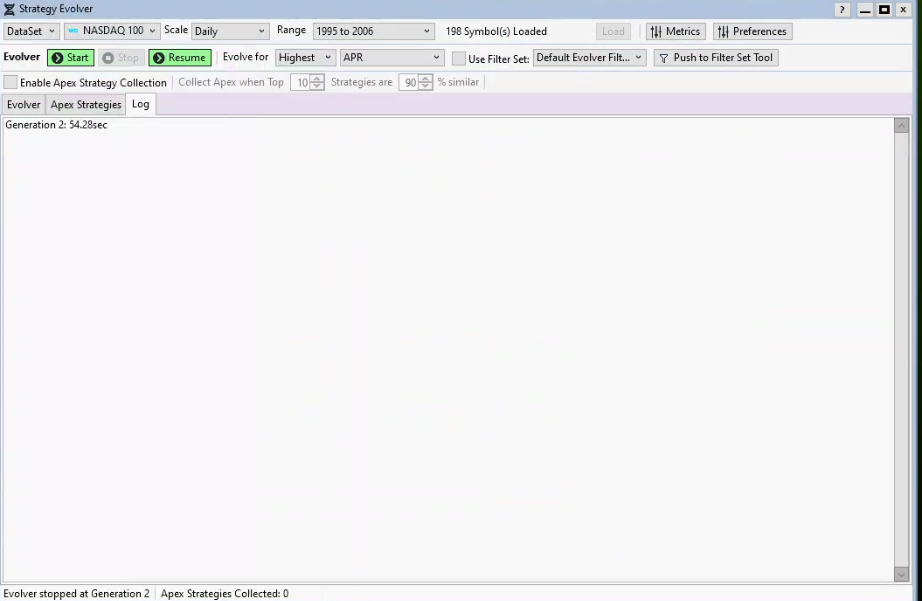Click the green Start evolver button
Screen dimensions: 922x601
click(70, 58)
